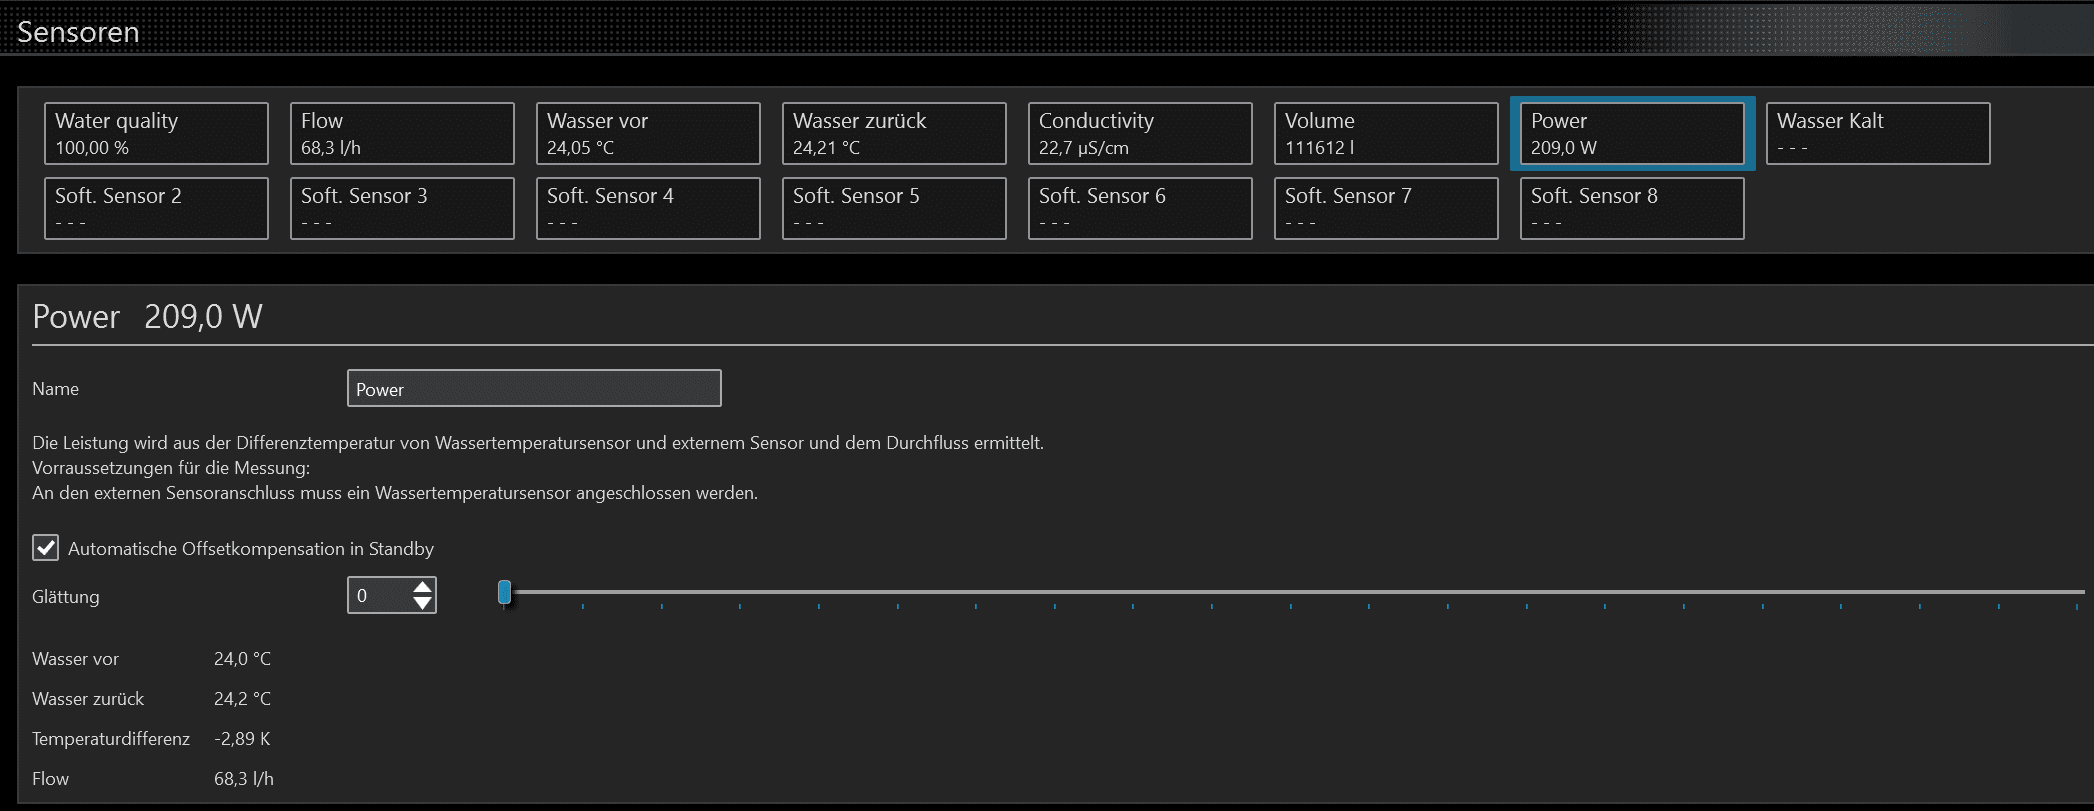Click the Sensoren header title

78,32
